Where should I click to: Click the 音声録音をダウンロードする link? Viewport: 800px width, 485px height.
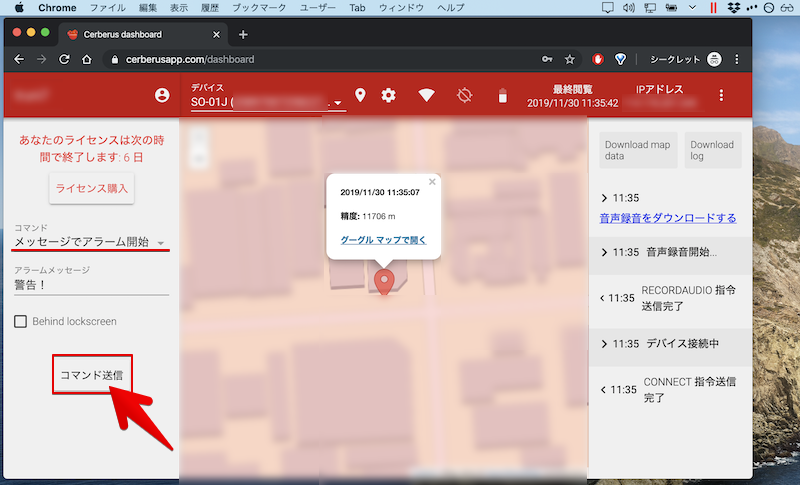(x=667, y=218)
